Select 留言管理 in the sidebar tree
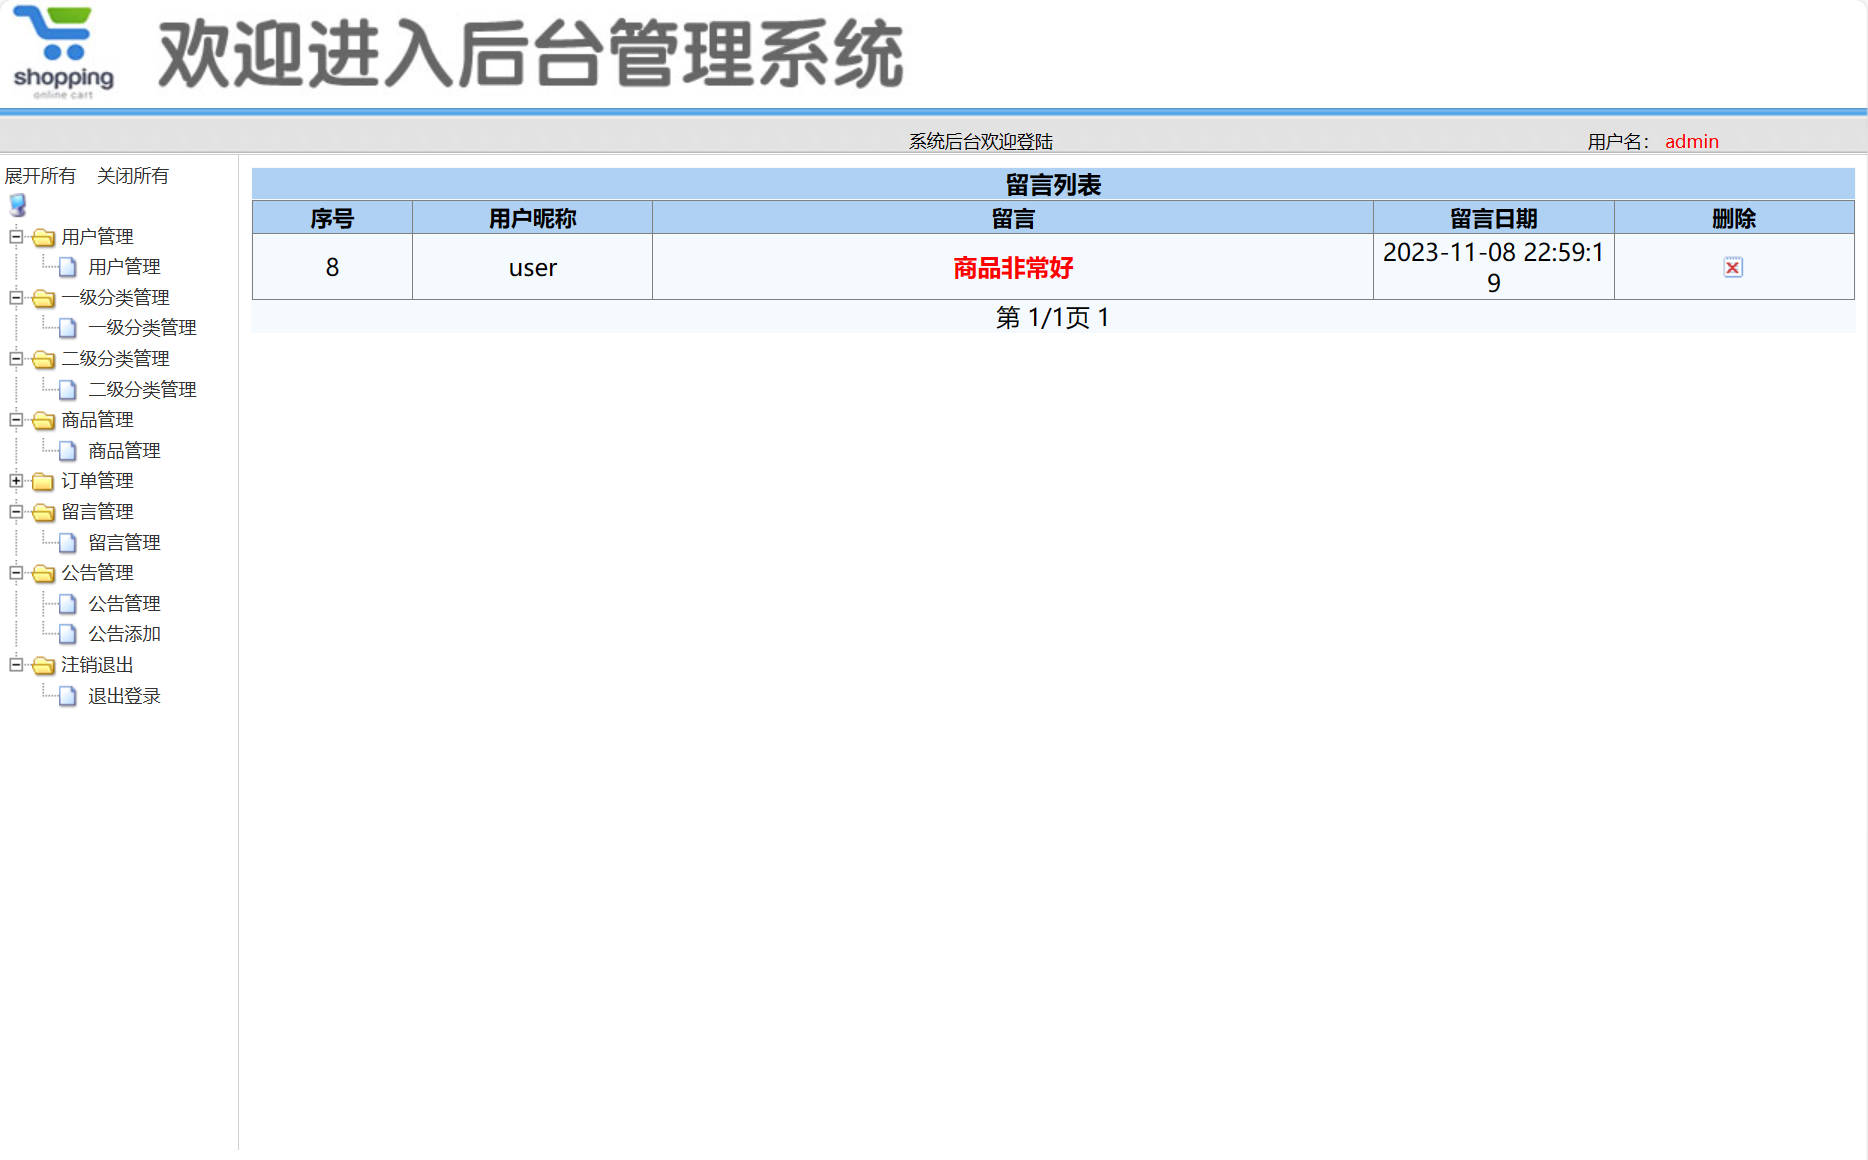1868x1160 pixels. [x=122, y=542]
